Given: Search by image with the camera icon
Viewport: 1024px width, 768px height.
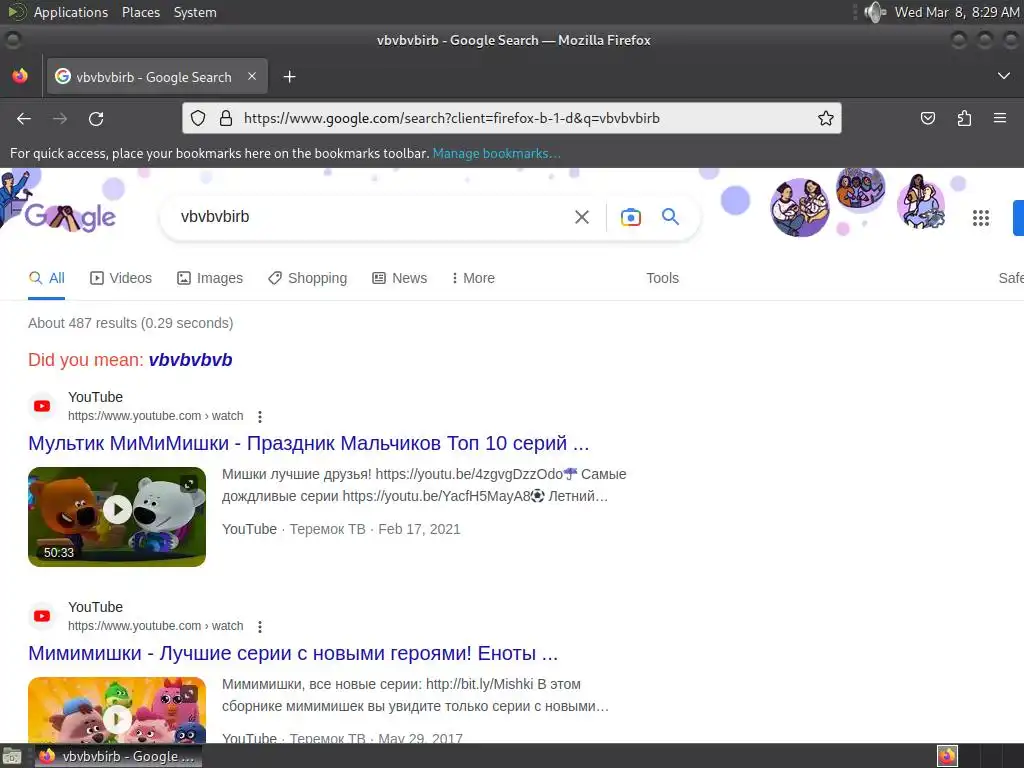Looking at the screenshot, I should [x=630, y=217].
